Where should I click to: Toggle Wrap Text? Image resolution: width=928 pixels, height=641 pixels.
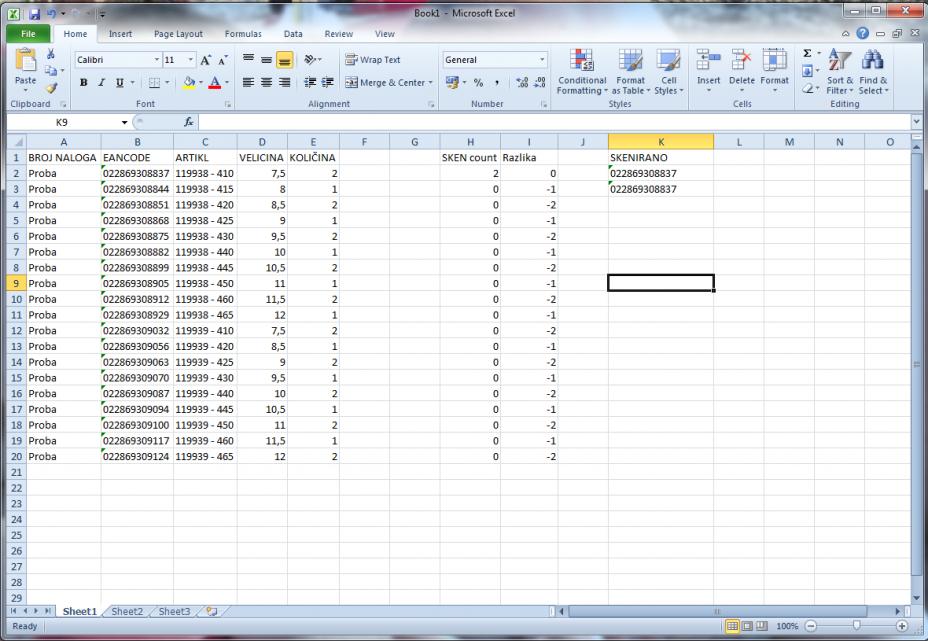click(373, 60)
